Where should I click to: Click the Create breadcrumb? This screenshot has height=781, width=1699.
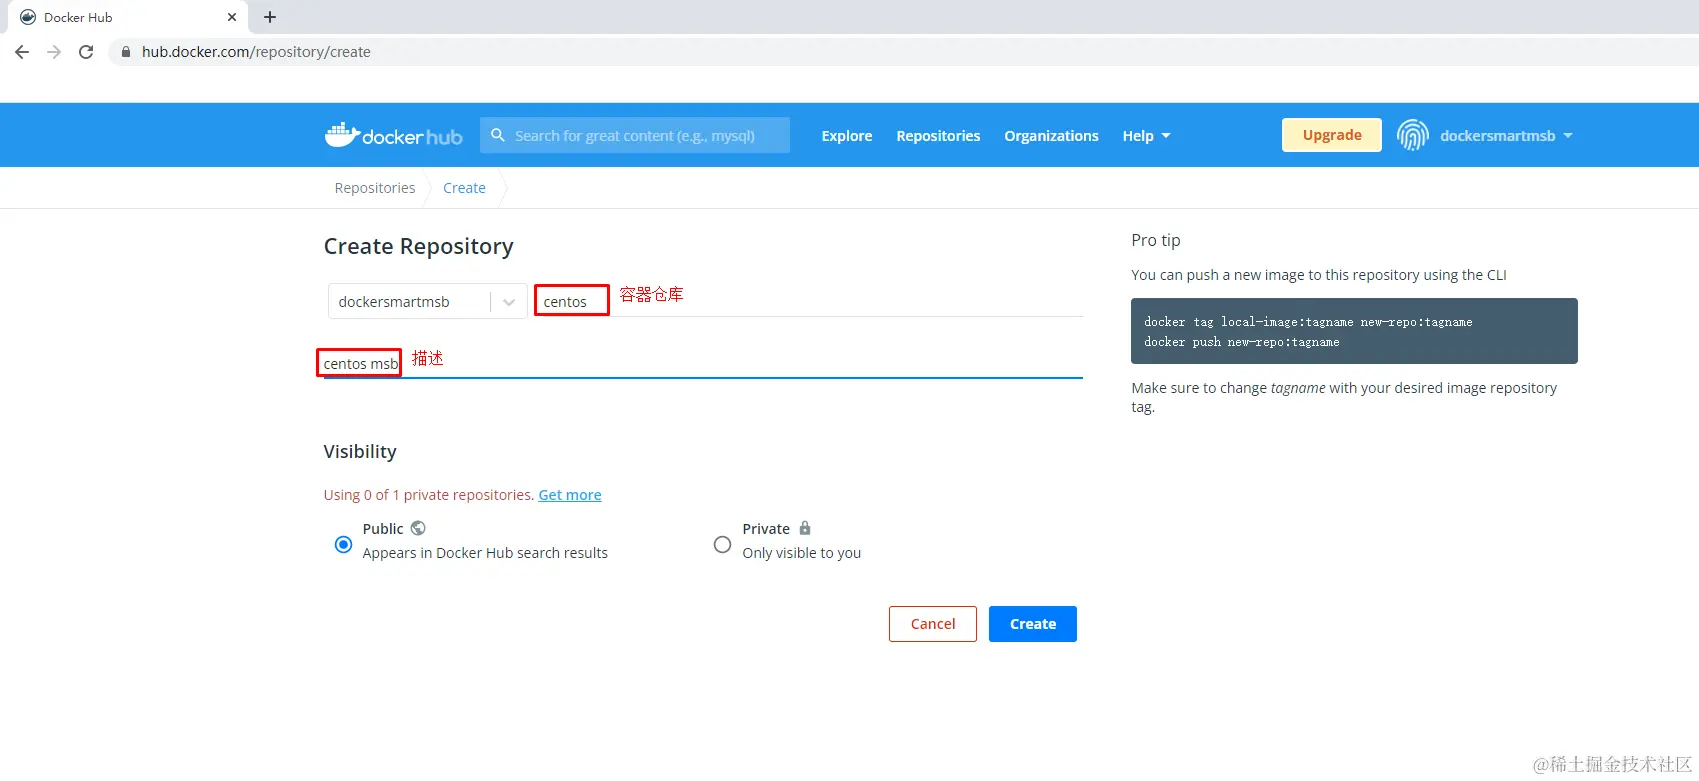click(x=464, y=188)
